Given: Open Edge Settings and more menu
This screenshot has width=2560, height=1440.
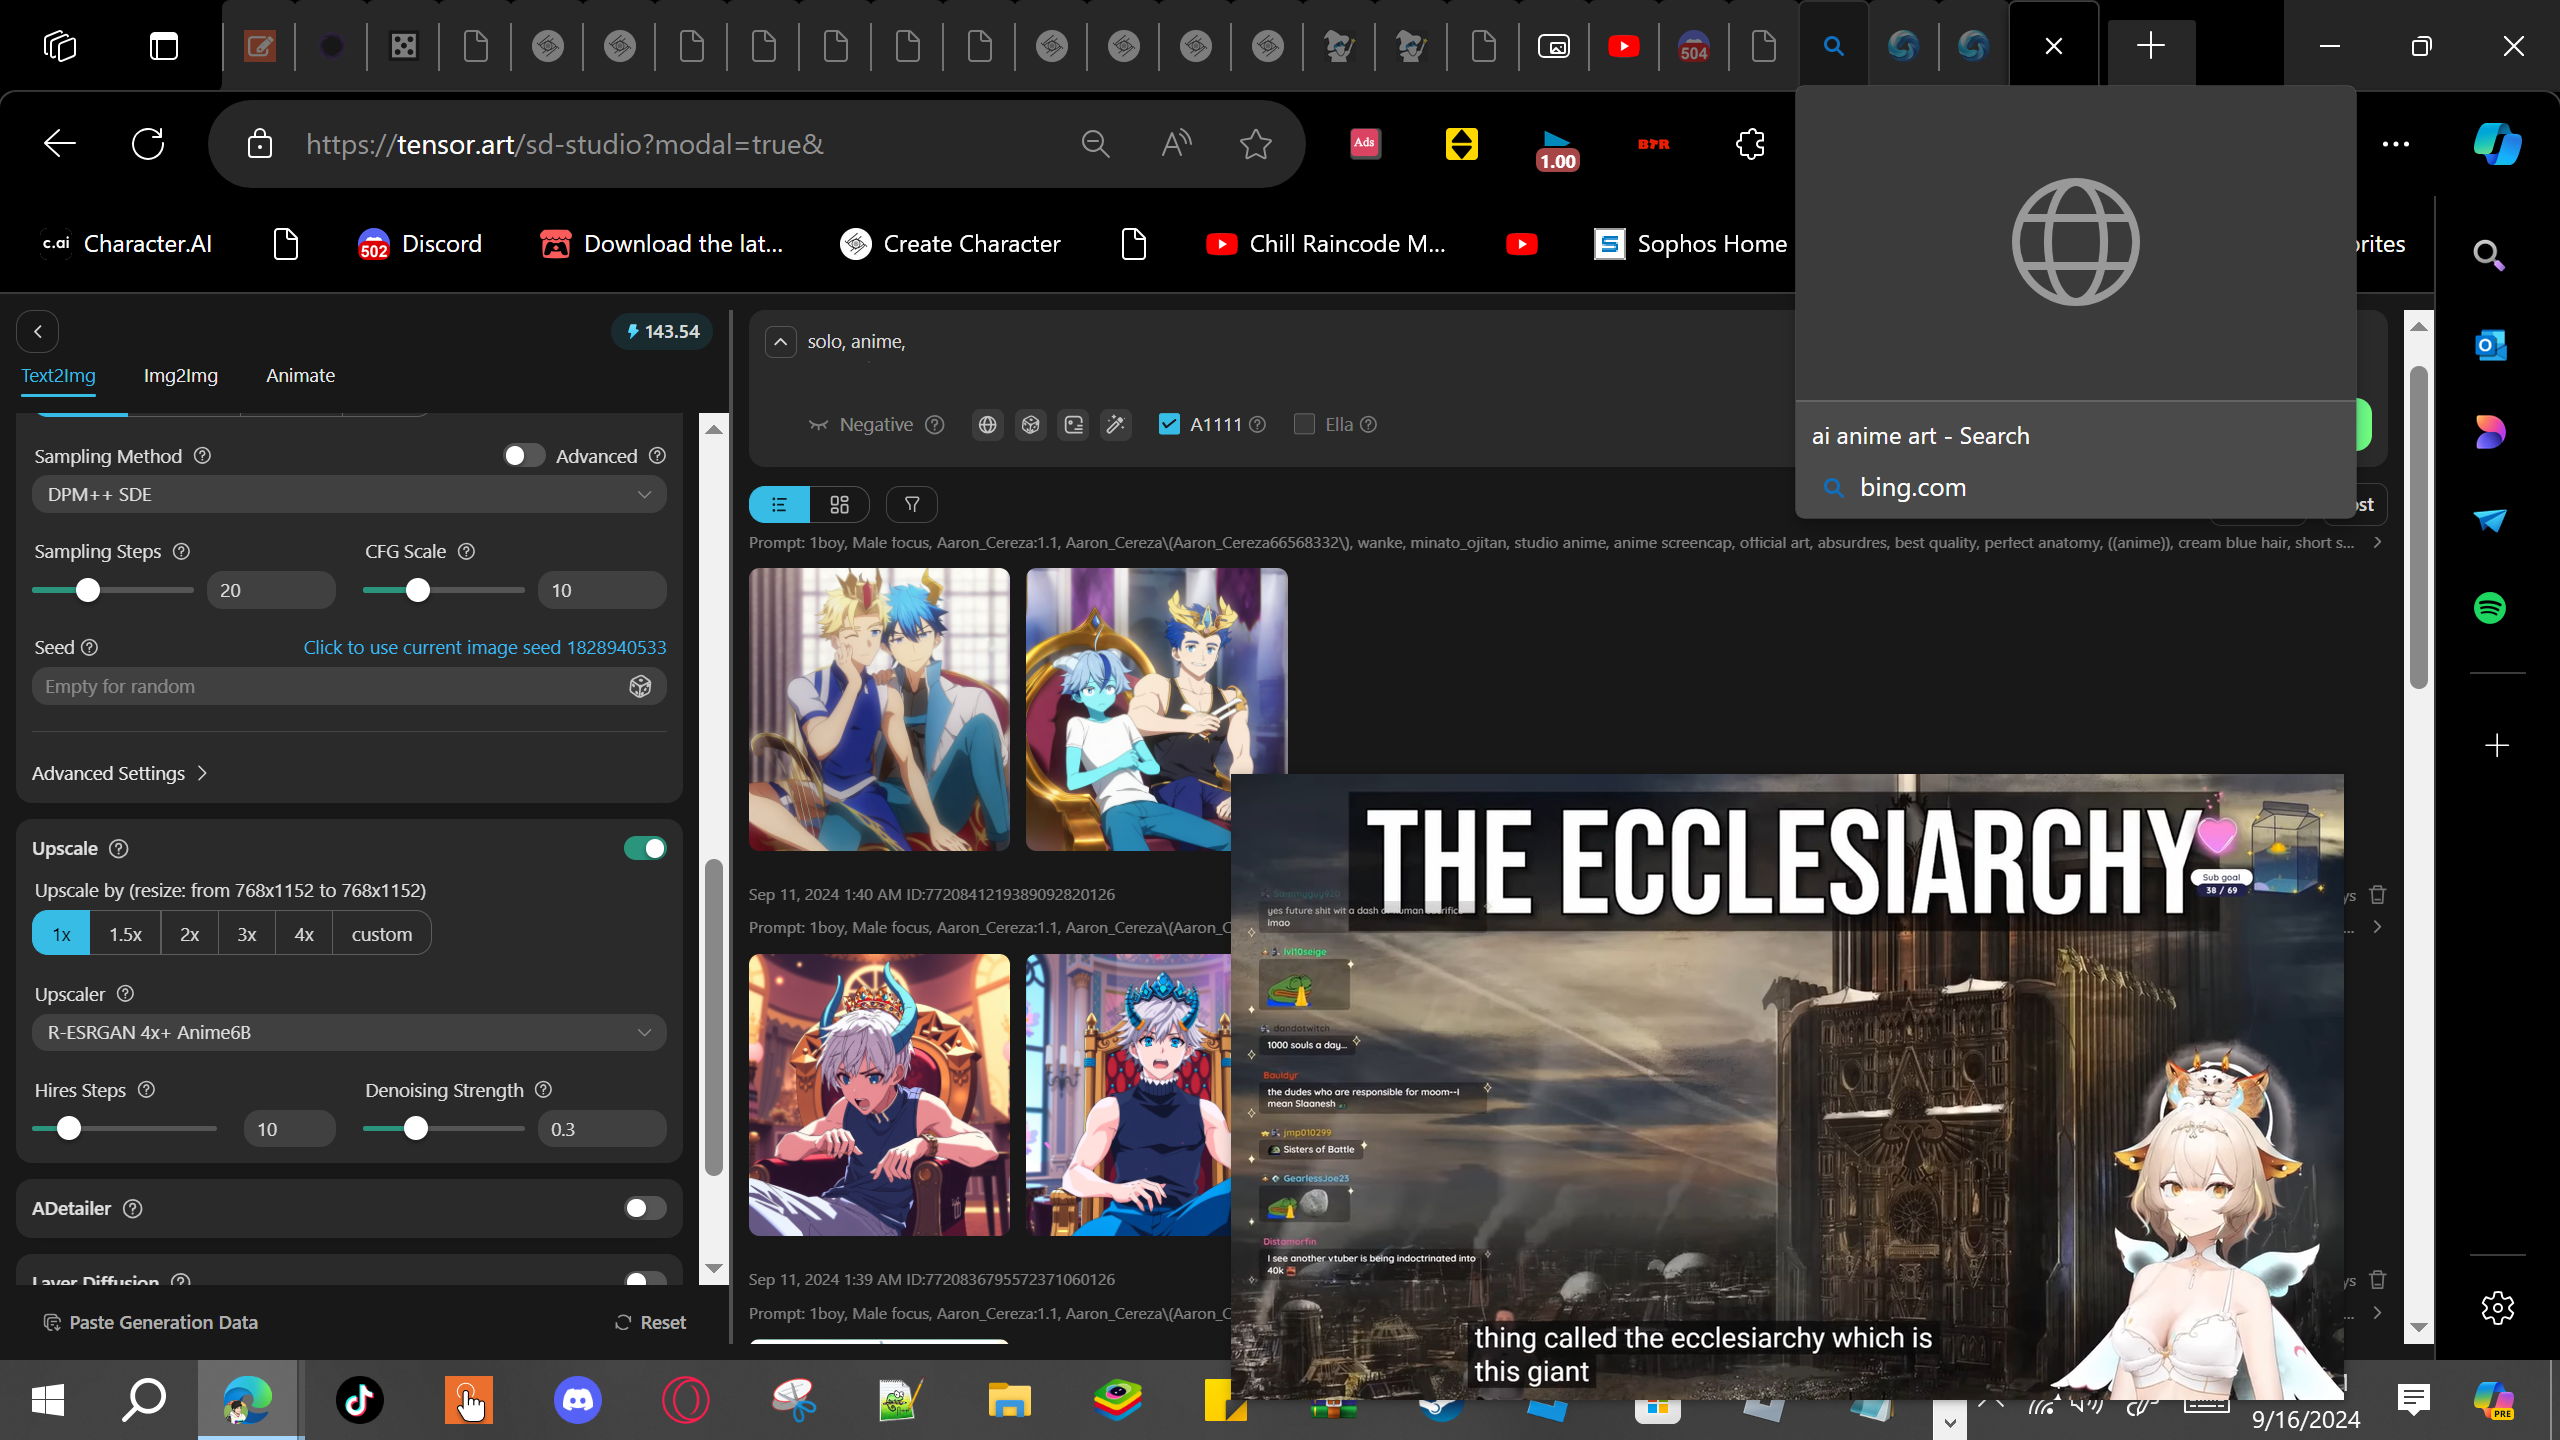Looking at the screenshot, I should click(x=2396, y=144).
